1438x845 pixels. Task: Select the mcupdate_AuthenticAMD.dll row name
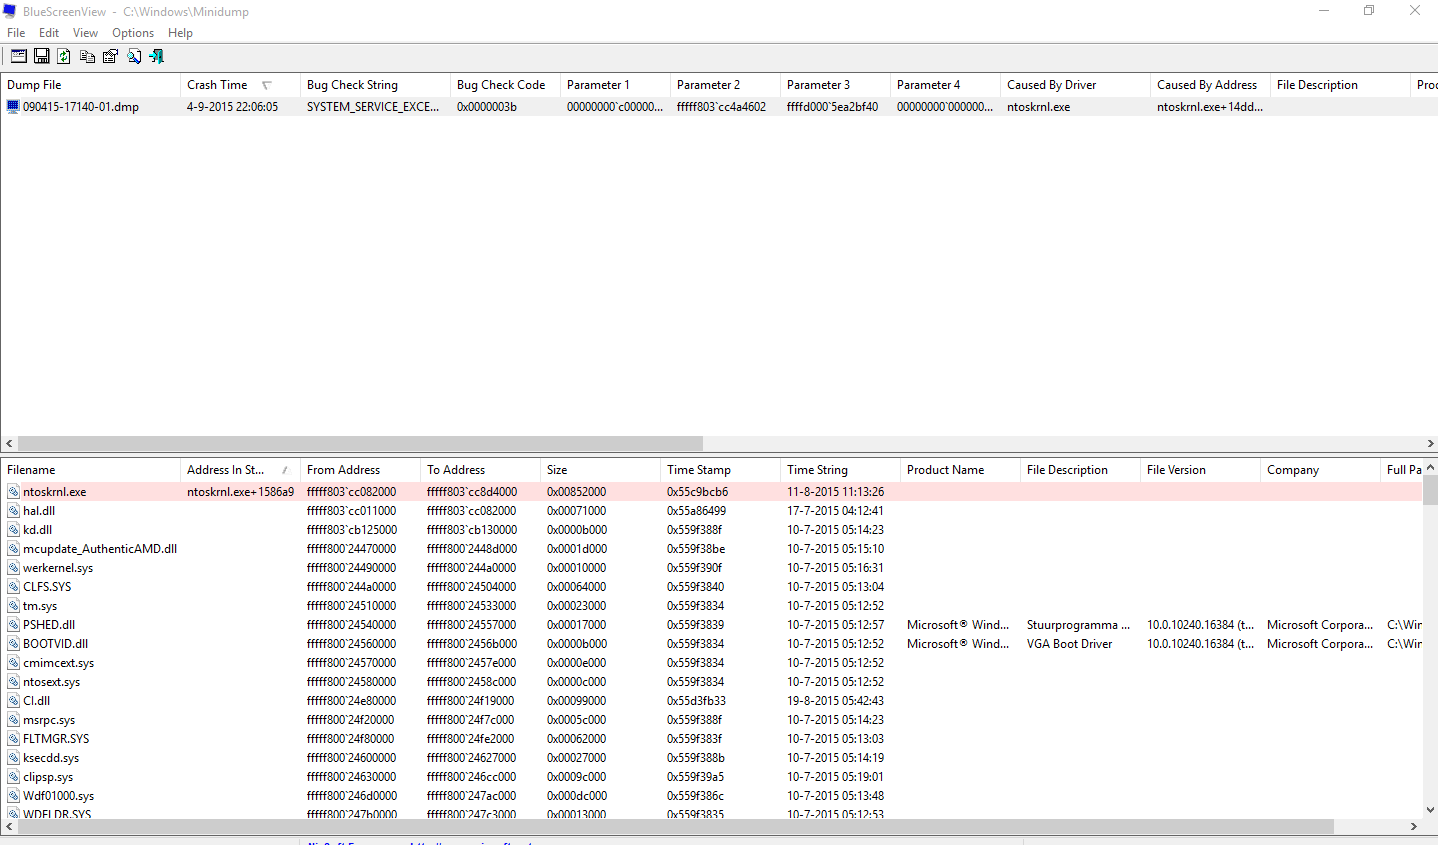(100, 549)
